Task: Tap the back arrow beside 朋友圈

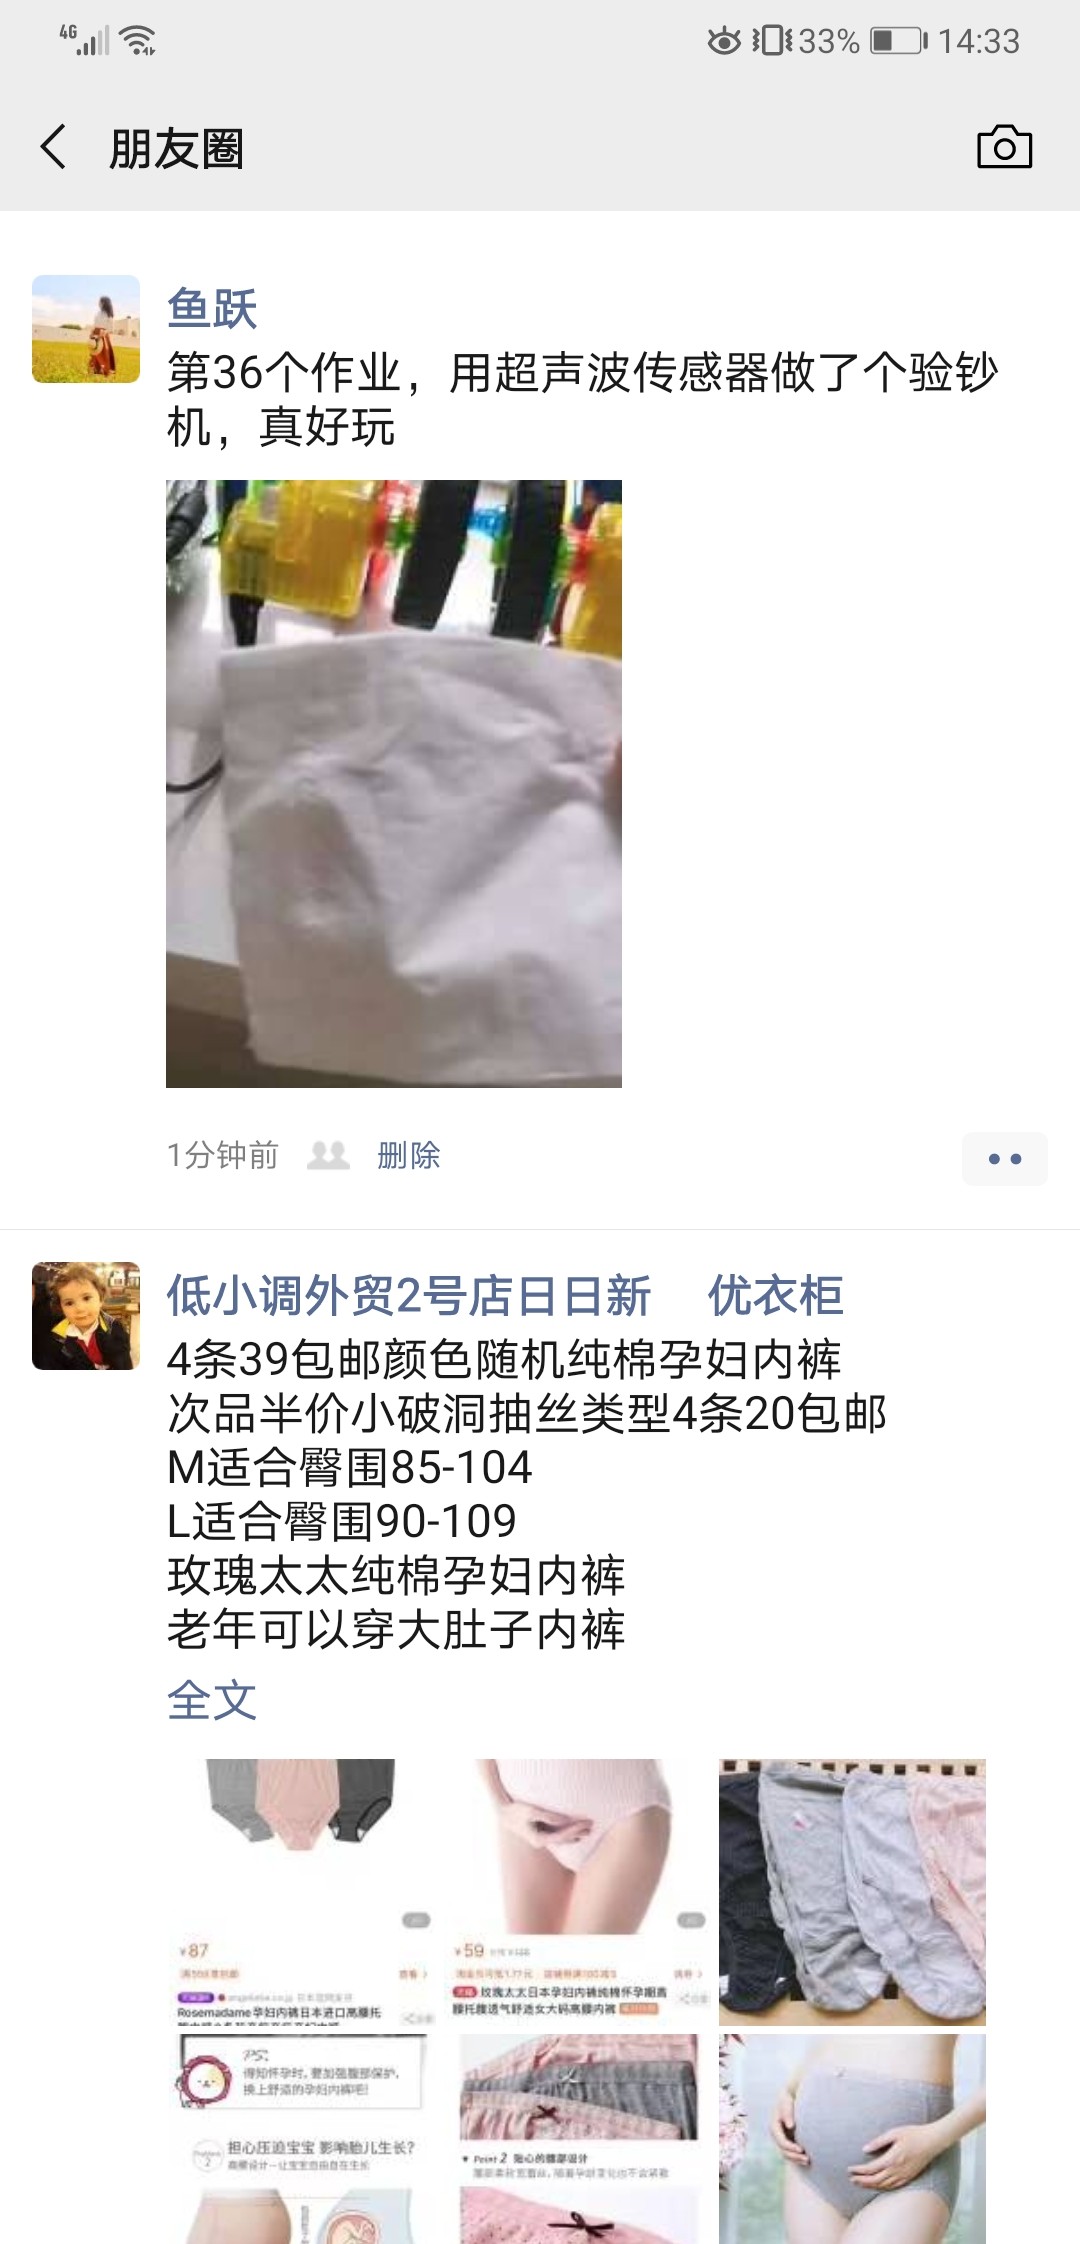Action: [x=53, y=148]
